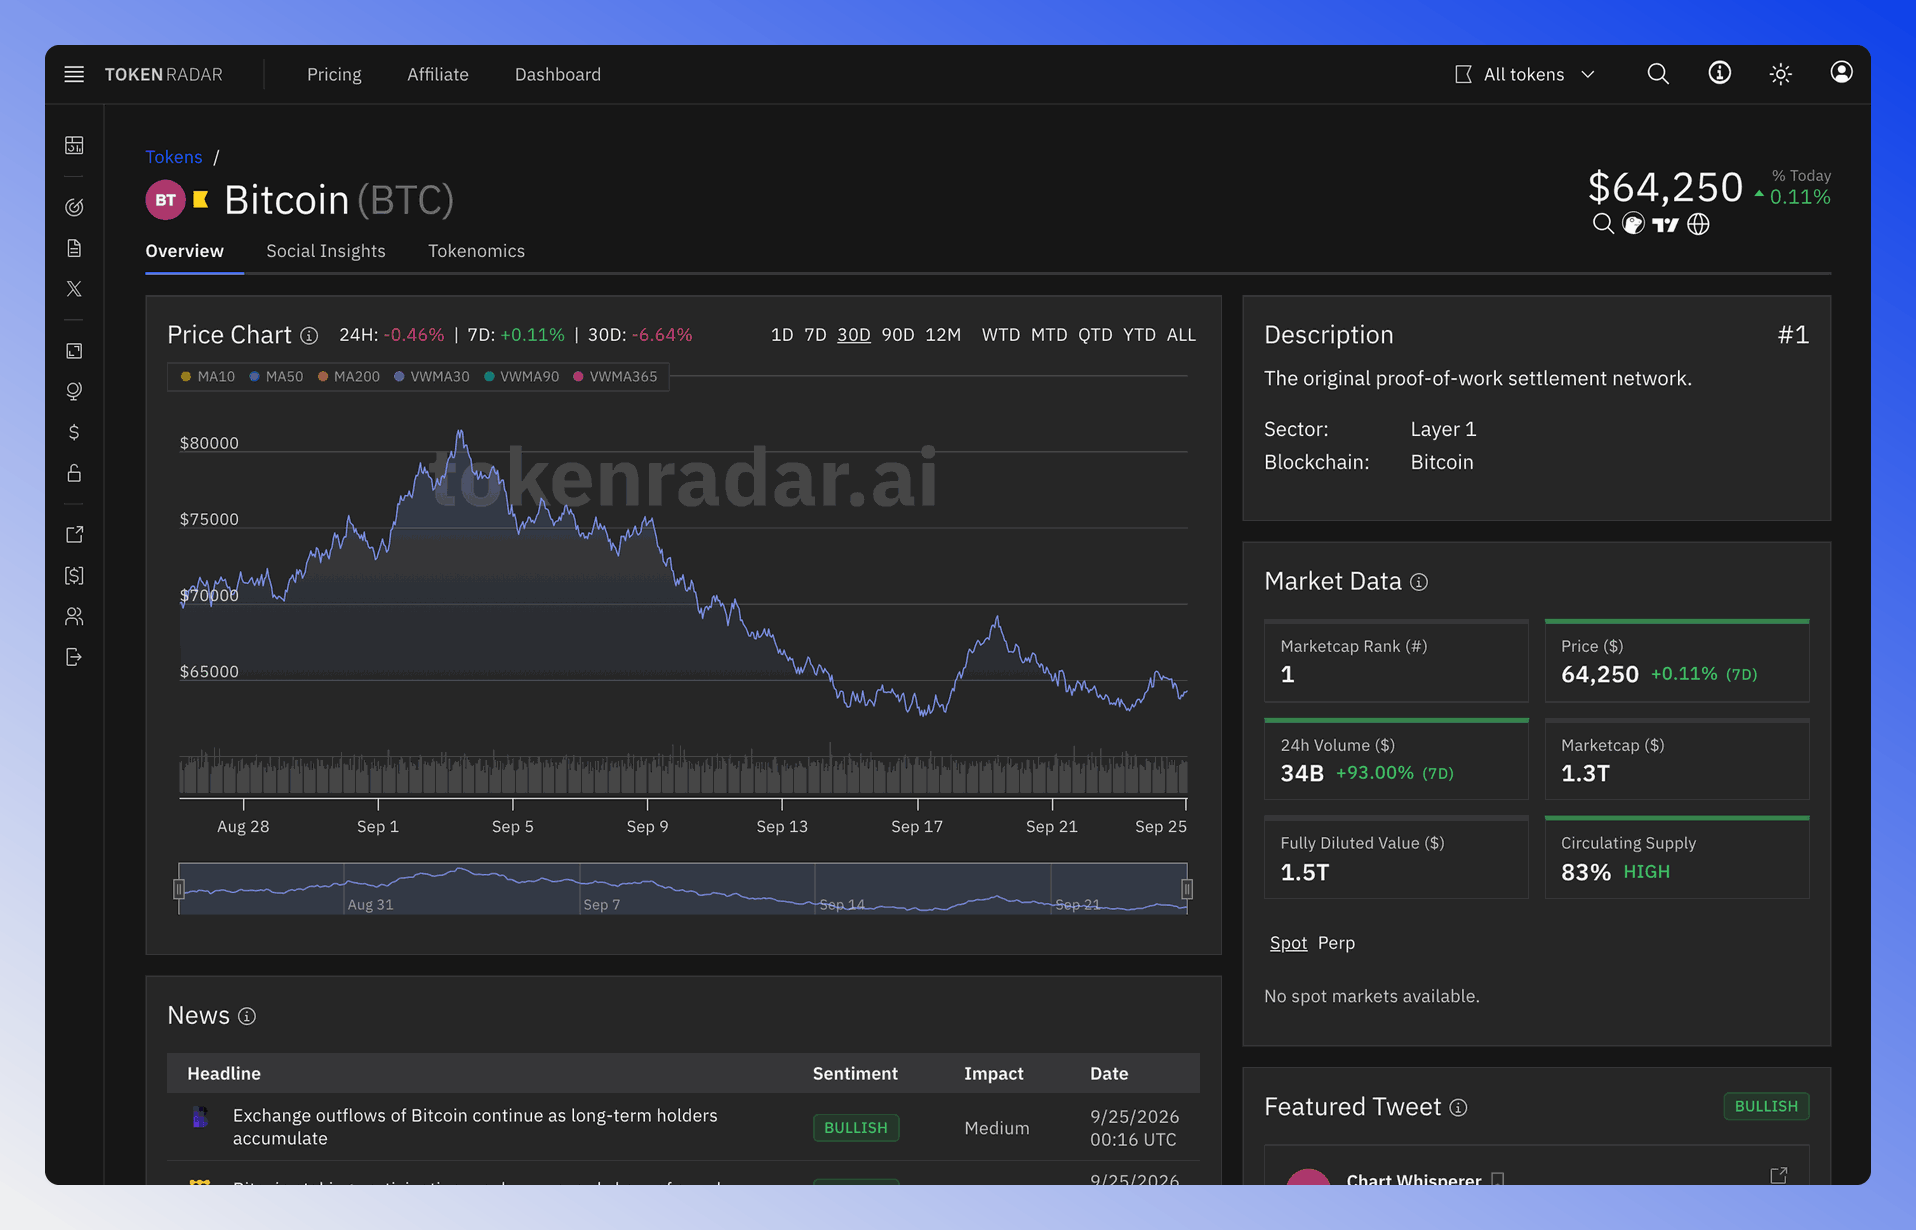Switch to the Overview tab
The image size is (1916, 1230).
point(185,251)
